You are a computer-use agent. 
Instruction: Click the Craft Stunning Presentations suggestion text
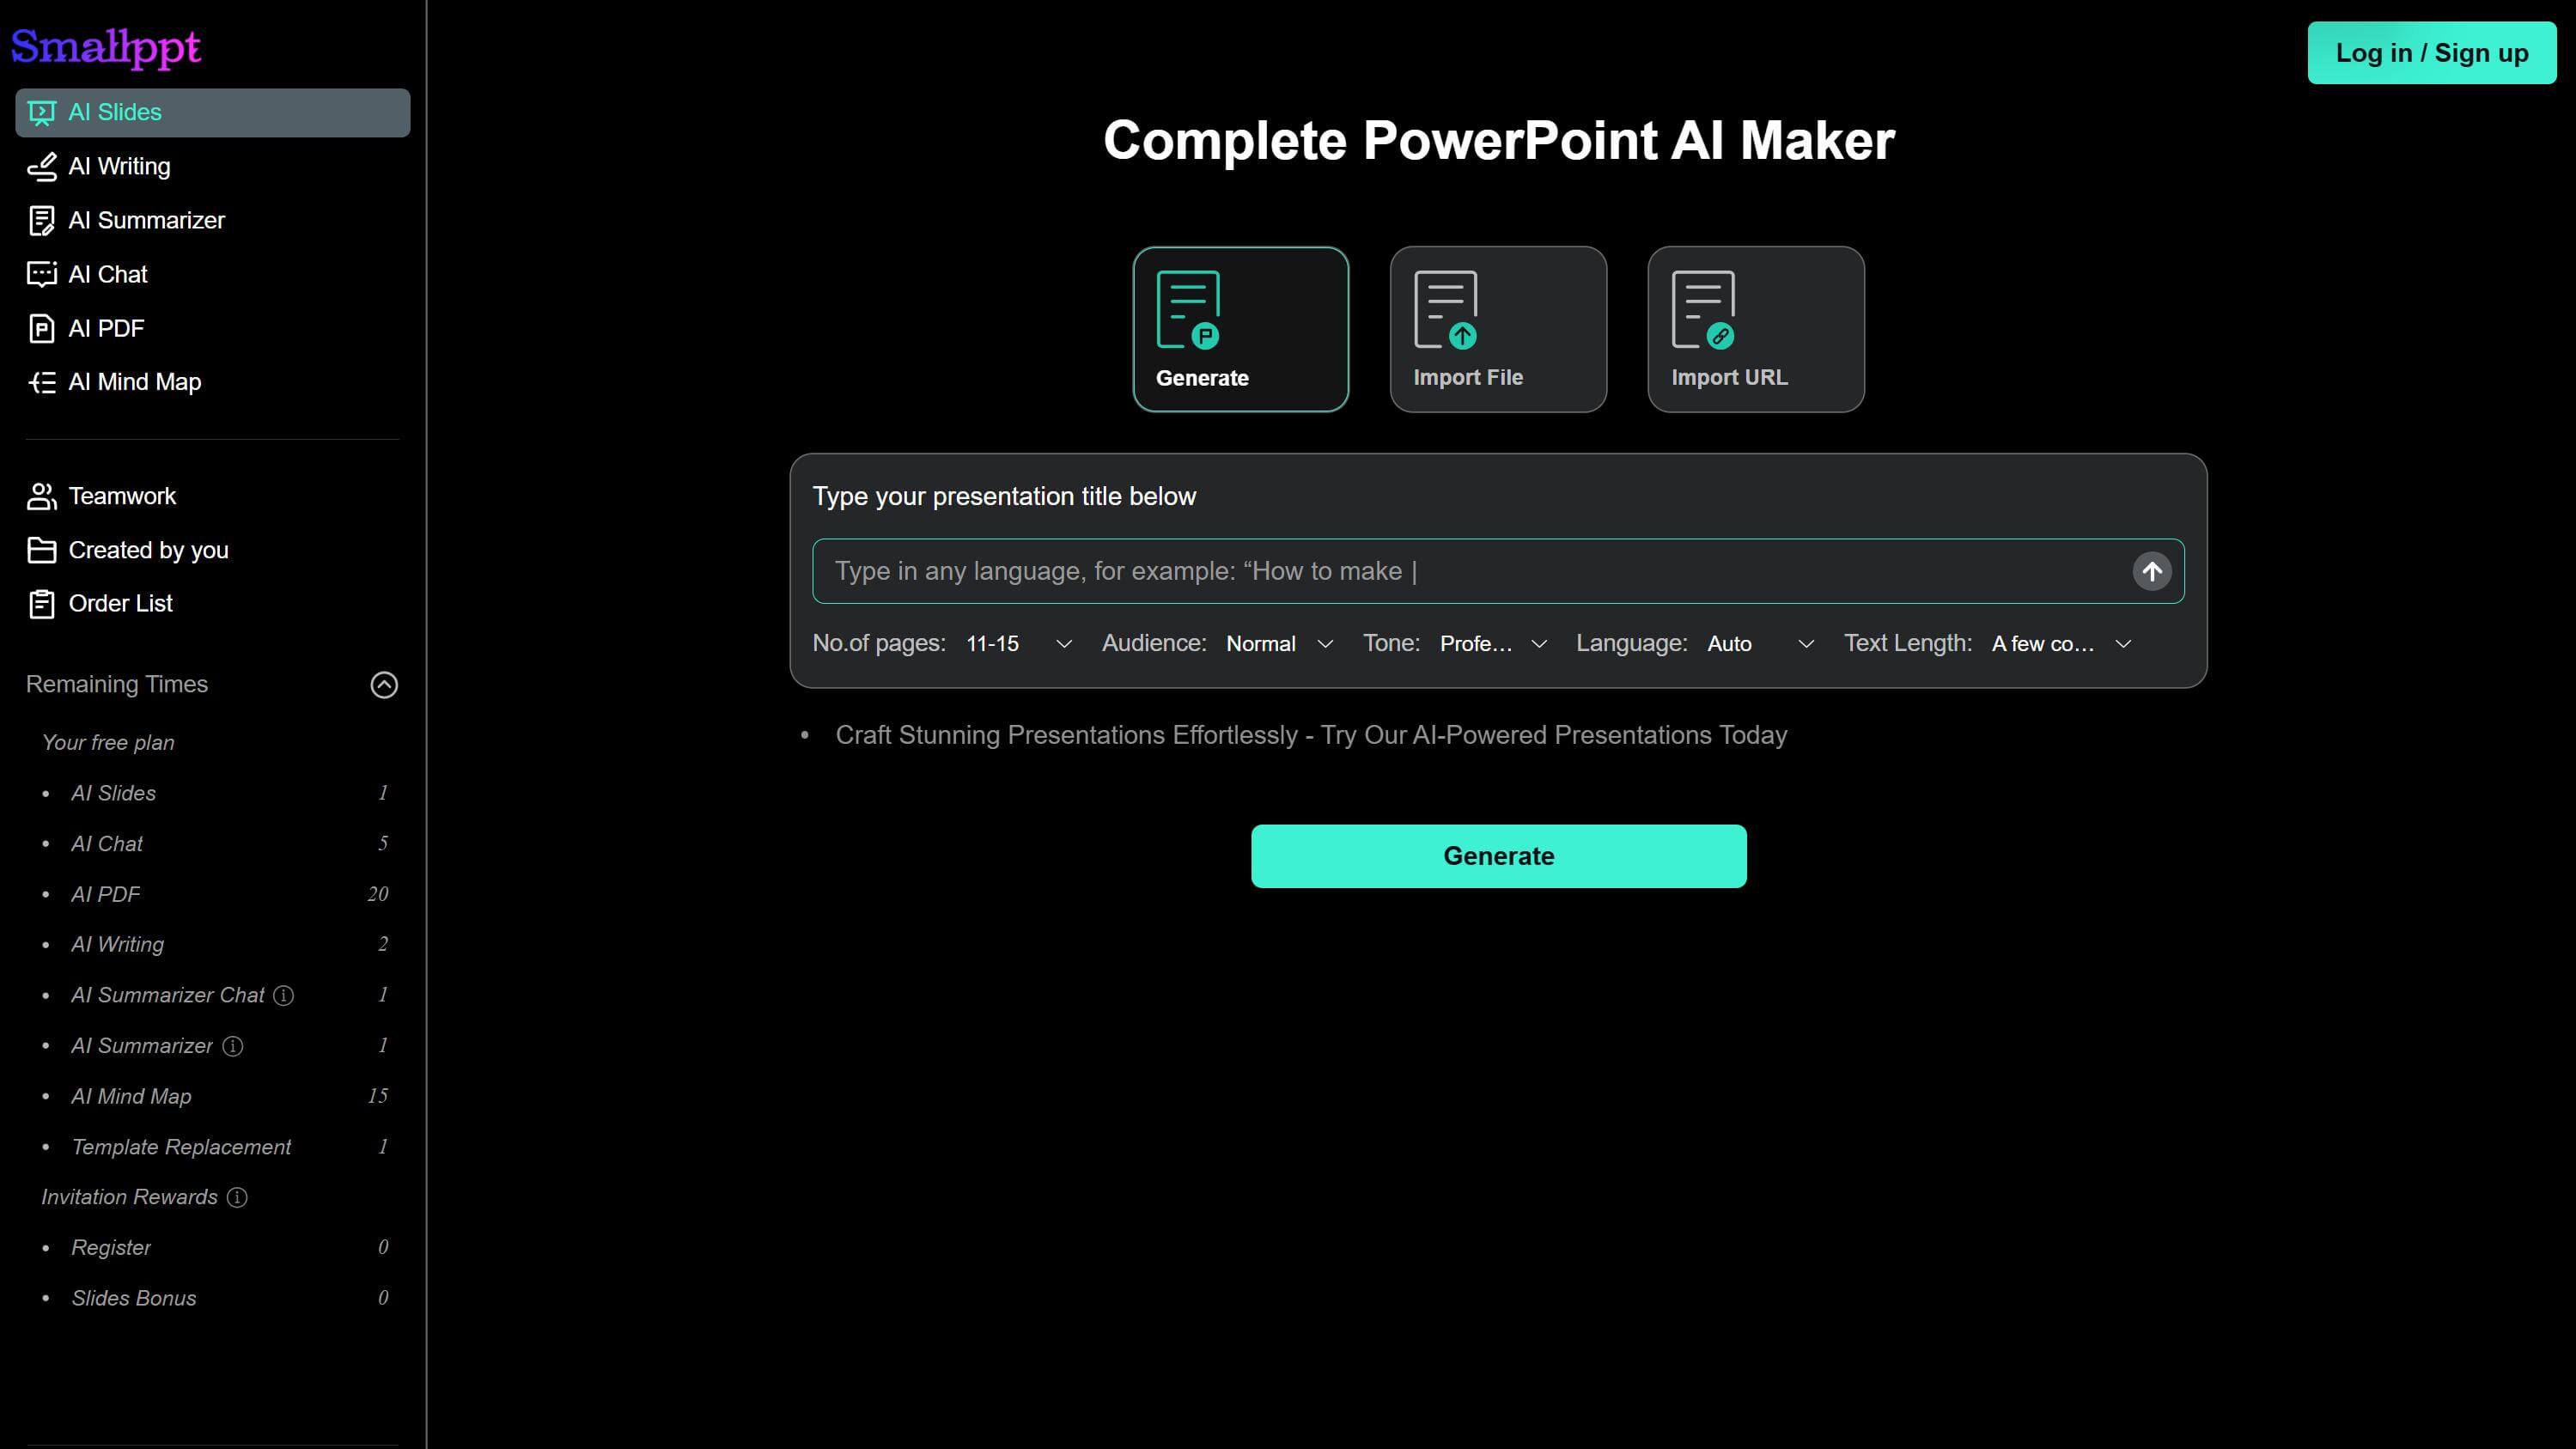point(1311,735)
